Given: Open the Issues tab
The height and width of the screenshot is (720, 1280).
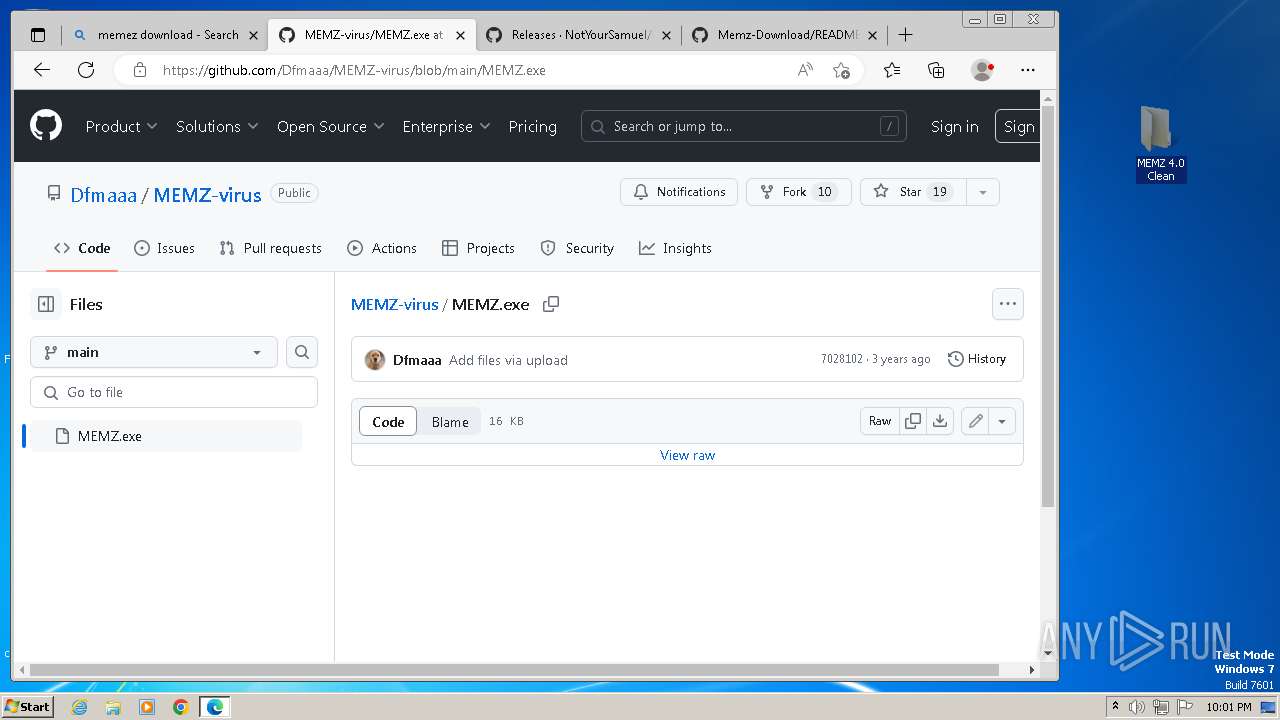Looking at the screenshot, I should tap(164, 248).
